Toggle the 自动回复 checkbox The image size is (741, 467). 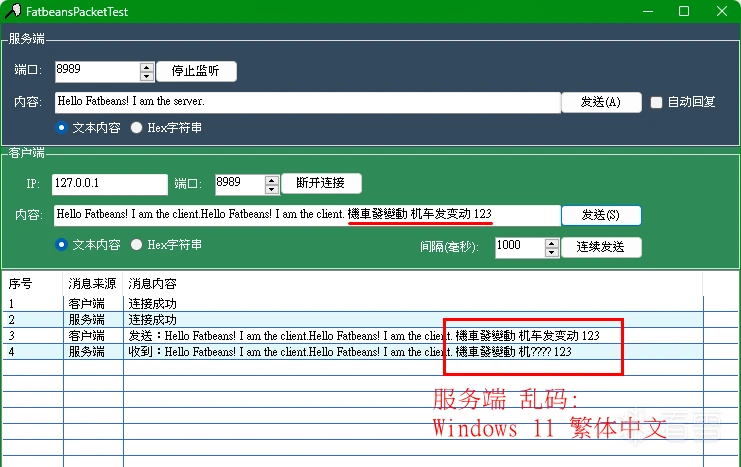pyautogui.click(x=656, y=102)
